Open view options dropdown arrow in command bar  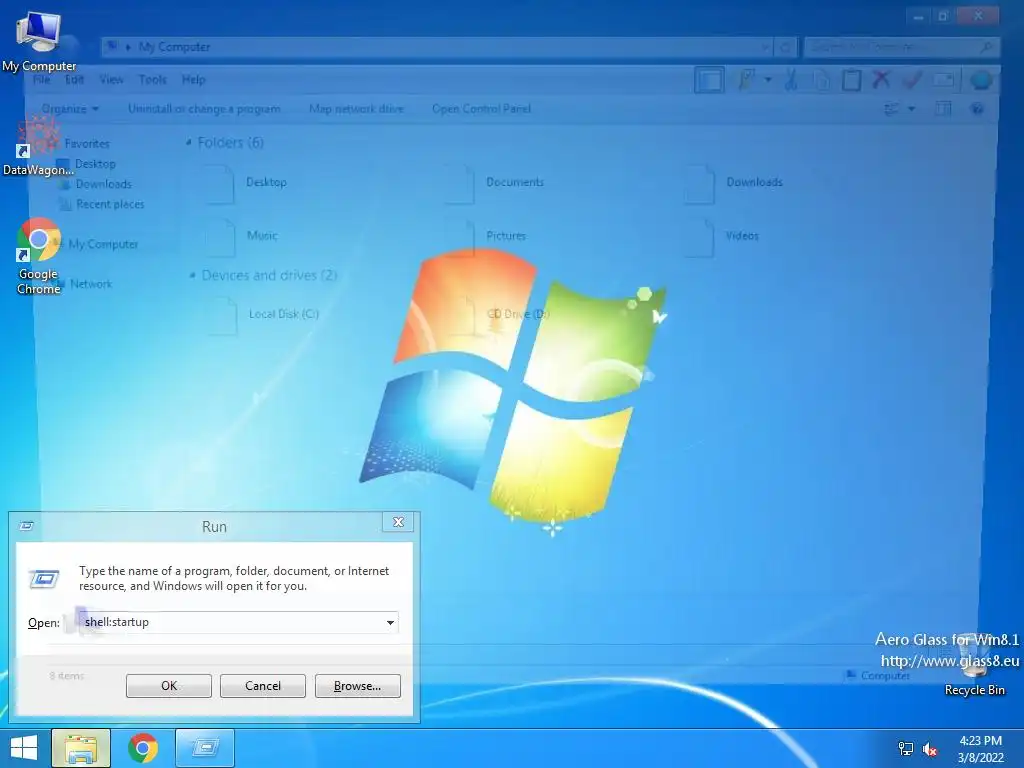coord(911,108)
